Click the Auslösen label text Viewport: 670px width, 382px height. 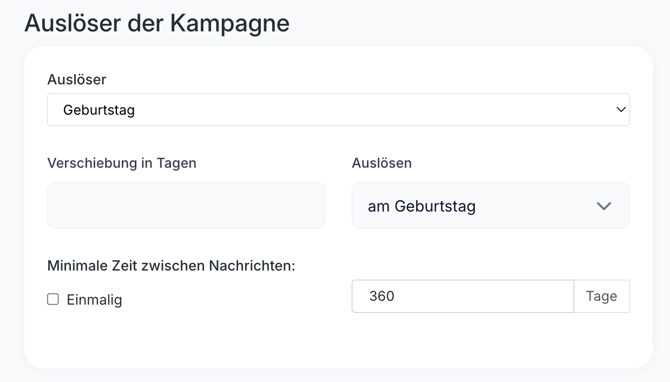tap(382, 163)
